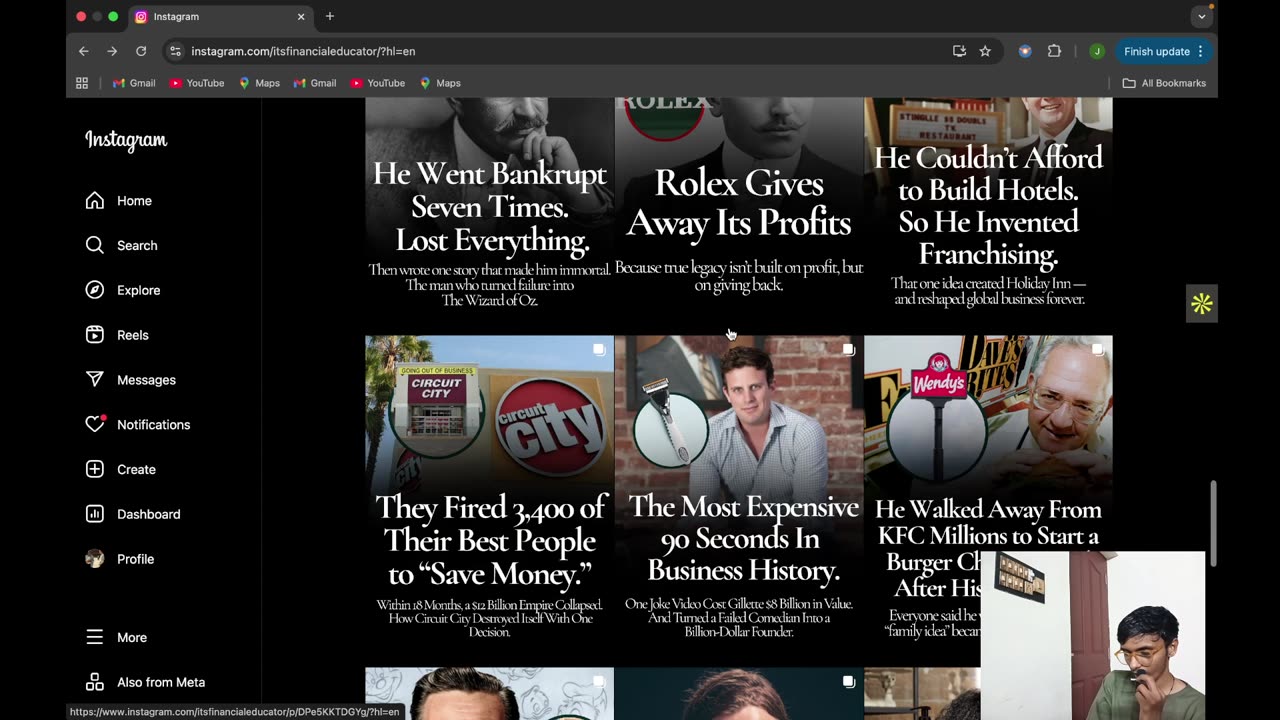
Task: Go forward in browser history
Action: click(112, 51)
